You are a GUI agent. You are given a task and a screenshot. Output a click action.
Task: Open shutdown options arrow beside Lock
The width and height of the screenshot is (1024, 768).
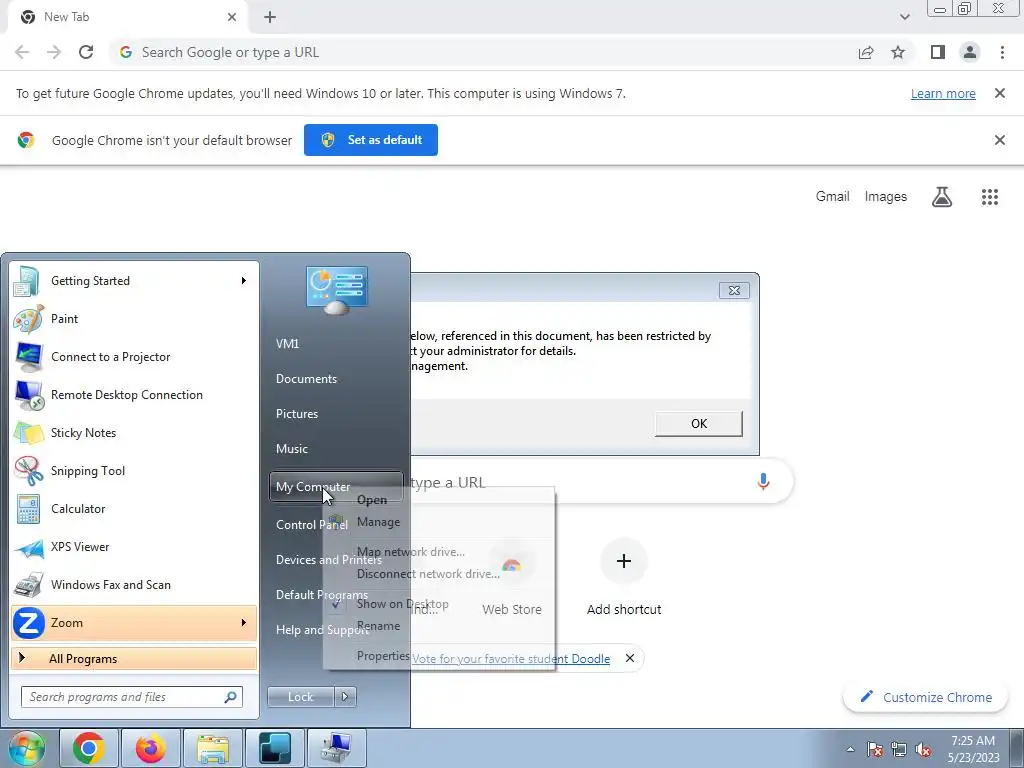345,697
